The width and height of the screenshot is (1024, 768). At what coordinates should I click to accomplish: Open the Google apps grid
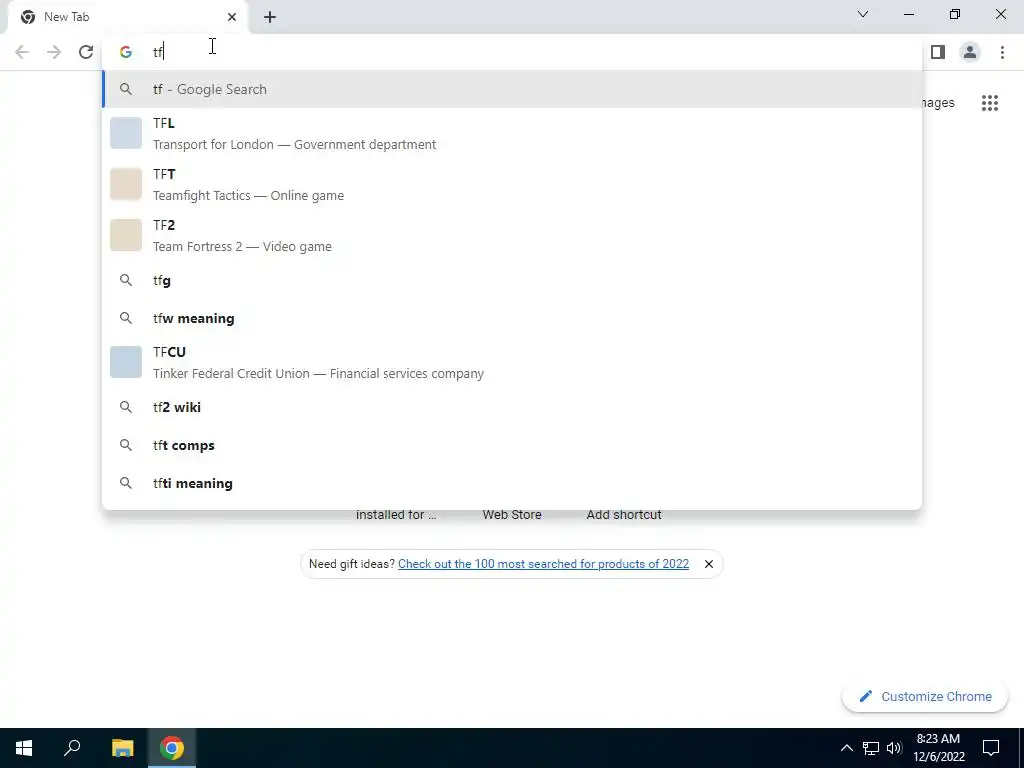tap(989, 103)
